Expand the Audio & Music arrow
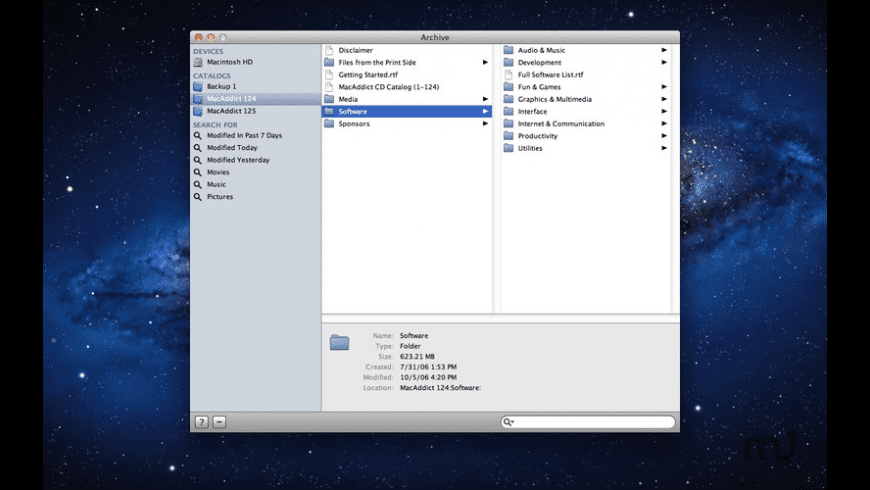Viewport: 870px width, 490px height. point(664,50)
